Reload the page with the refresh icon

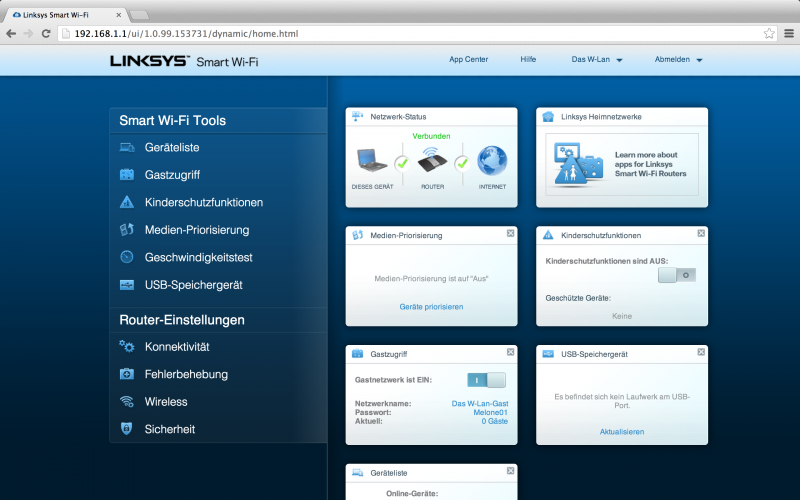tap(46, 34)
